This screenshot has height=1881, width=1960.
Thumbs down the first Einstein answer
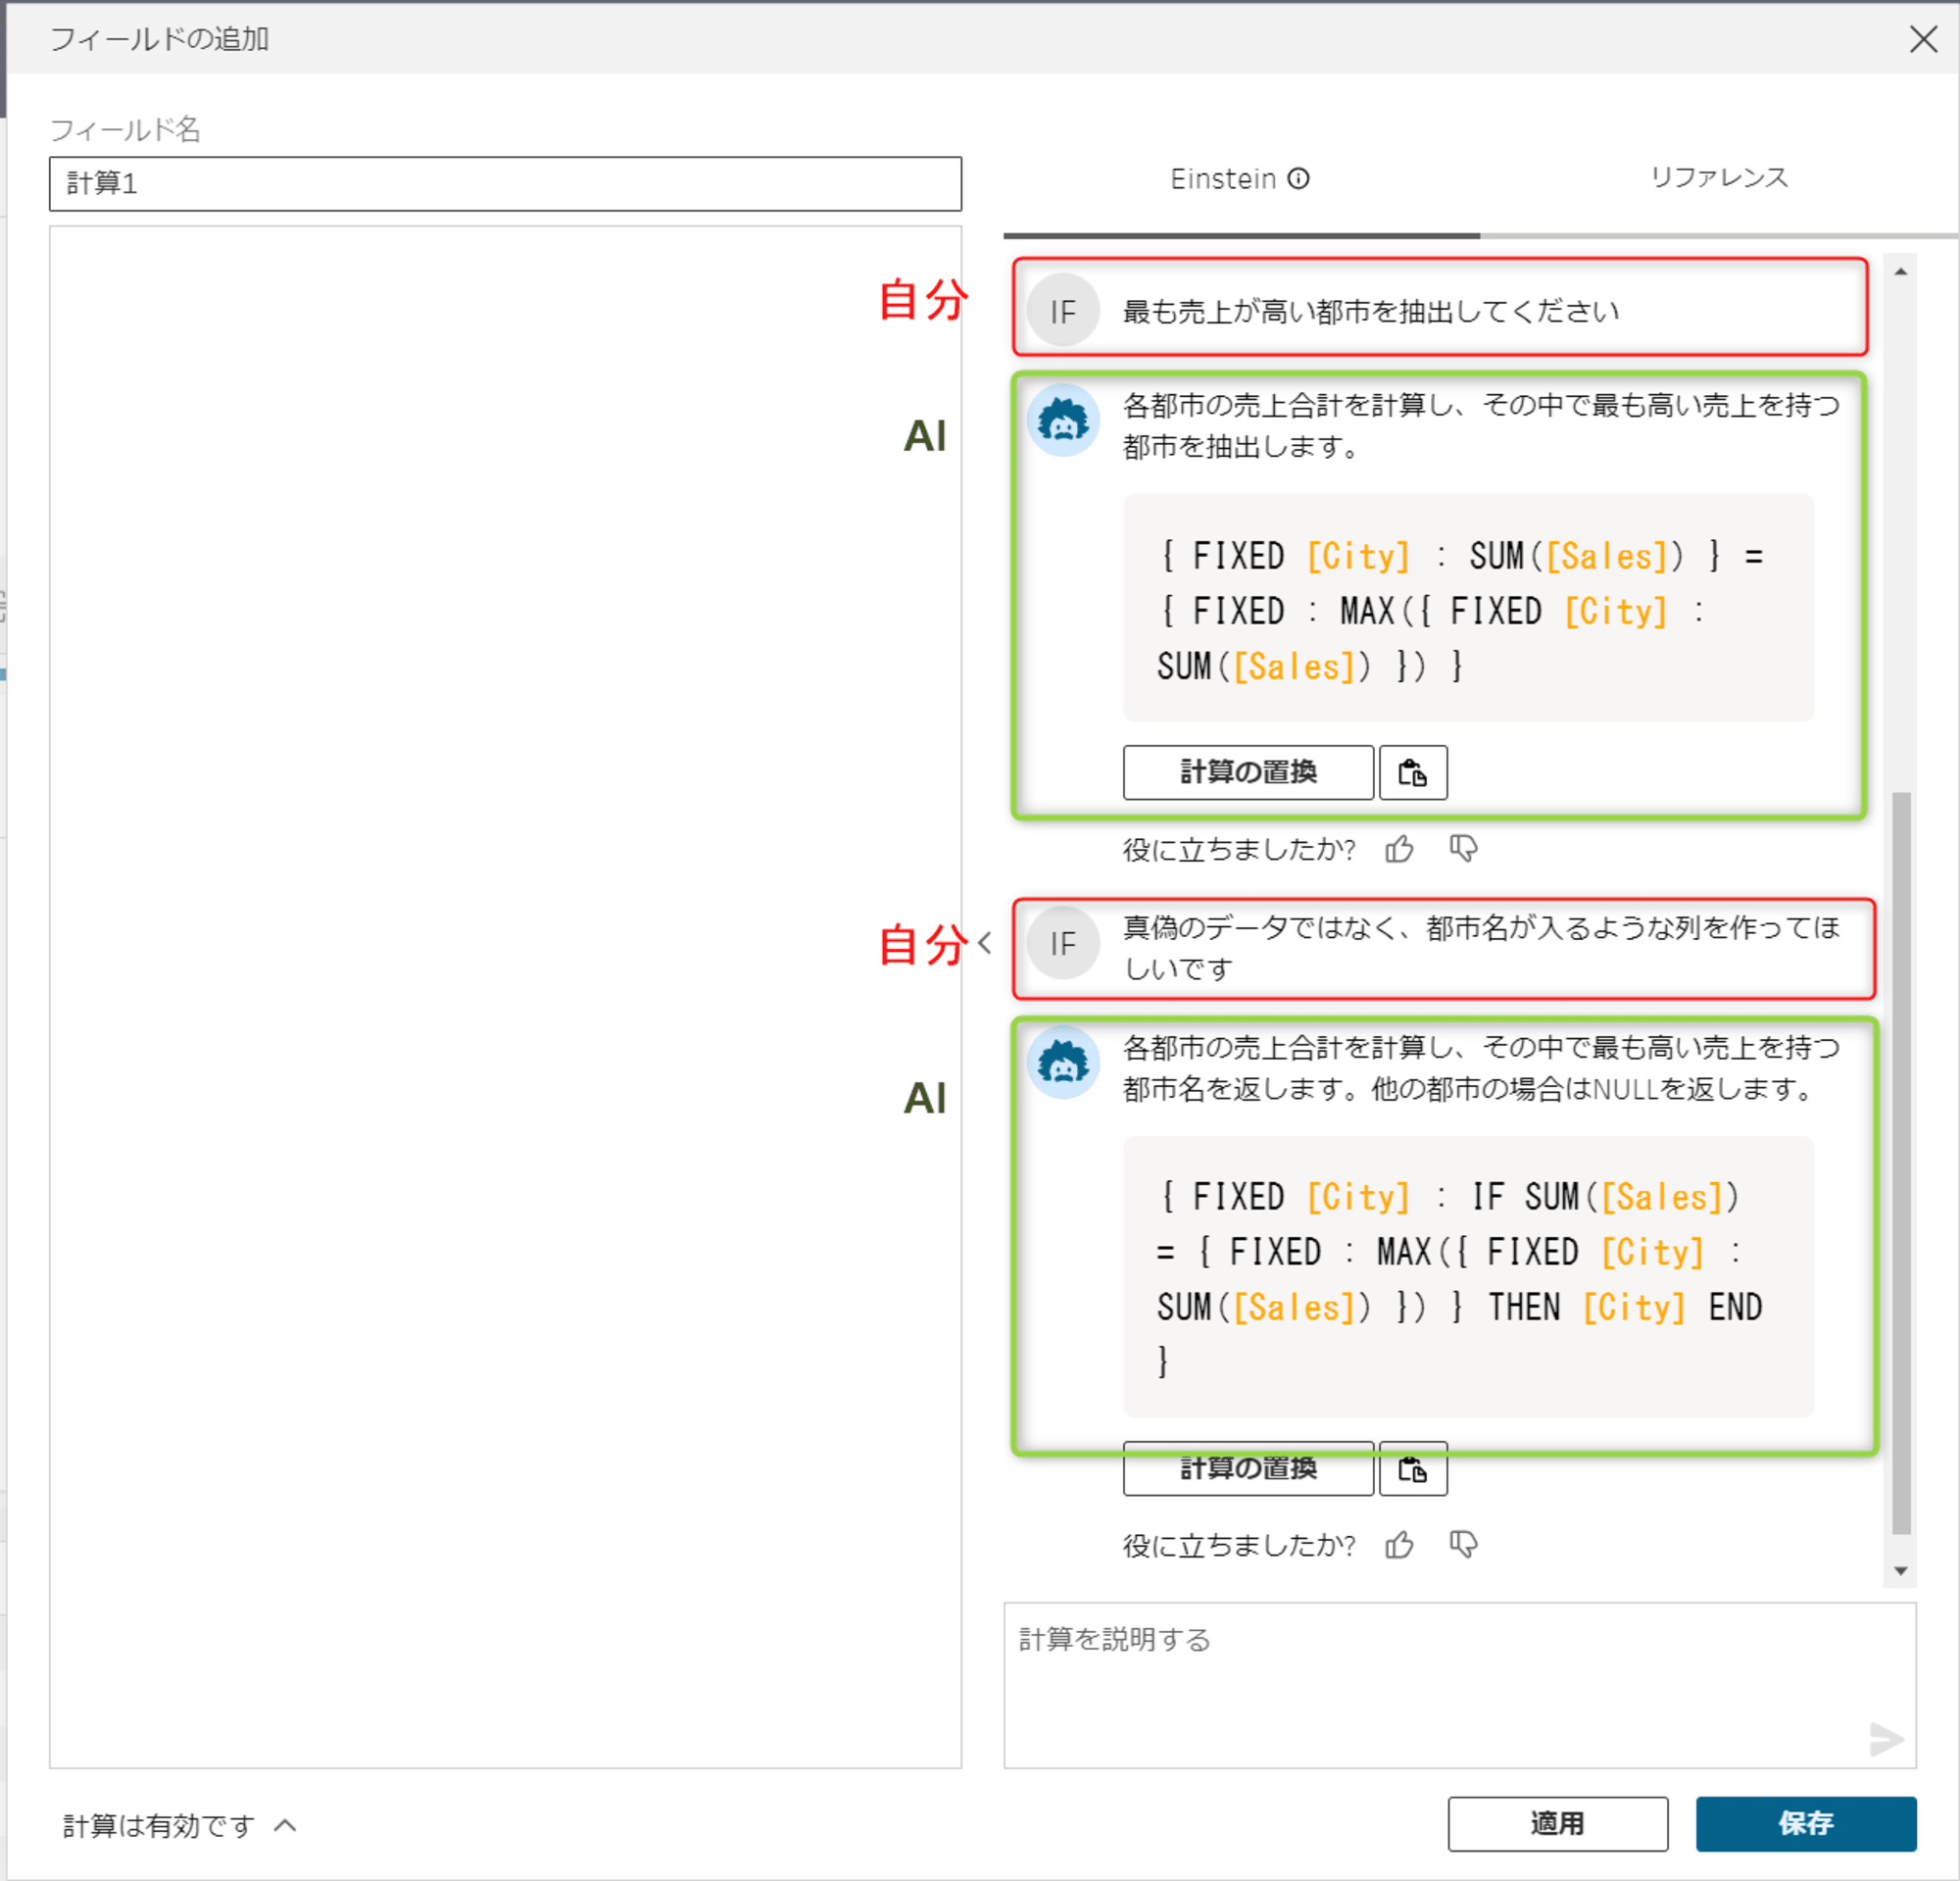coord(1463,849)
